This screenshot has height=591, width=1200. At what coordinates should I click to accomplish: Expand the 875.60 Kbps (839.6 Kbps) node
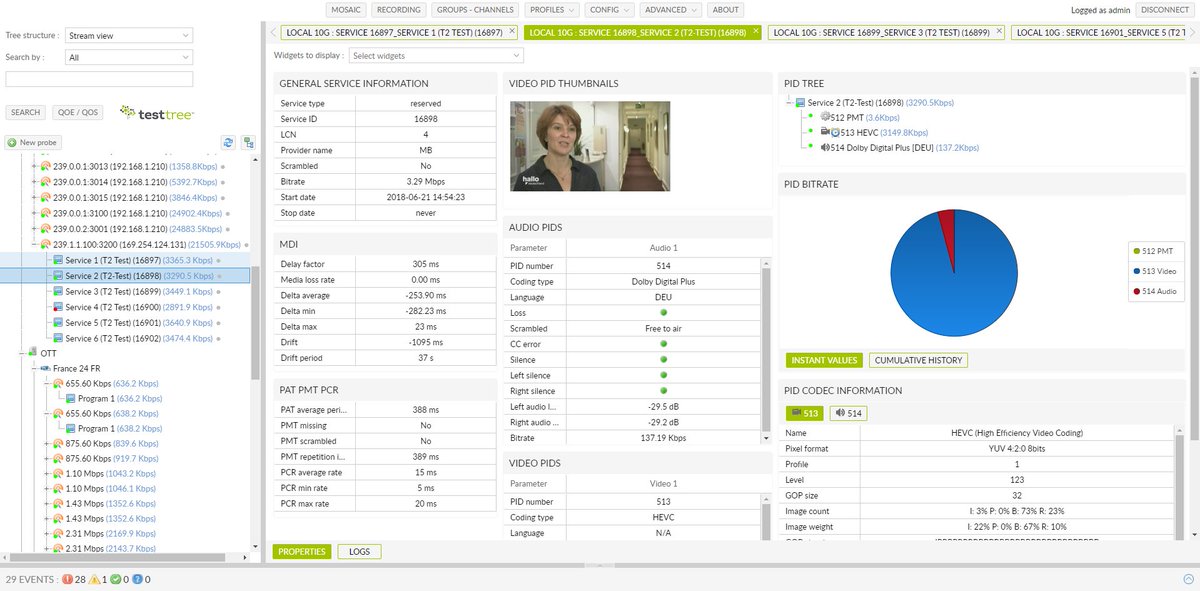click(45, 443)
